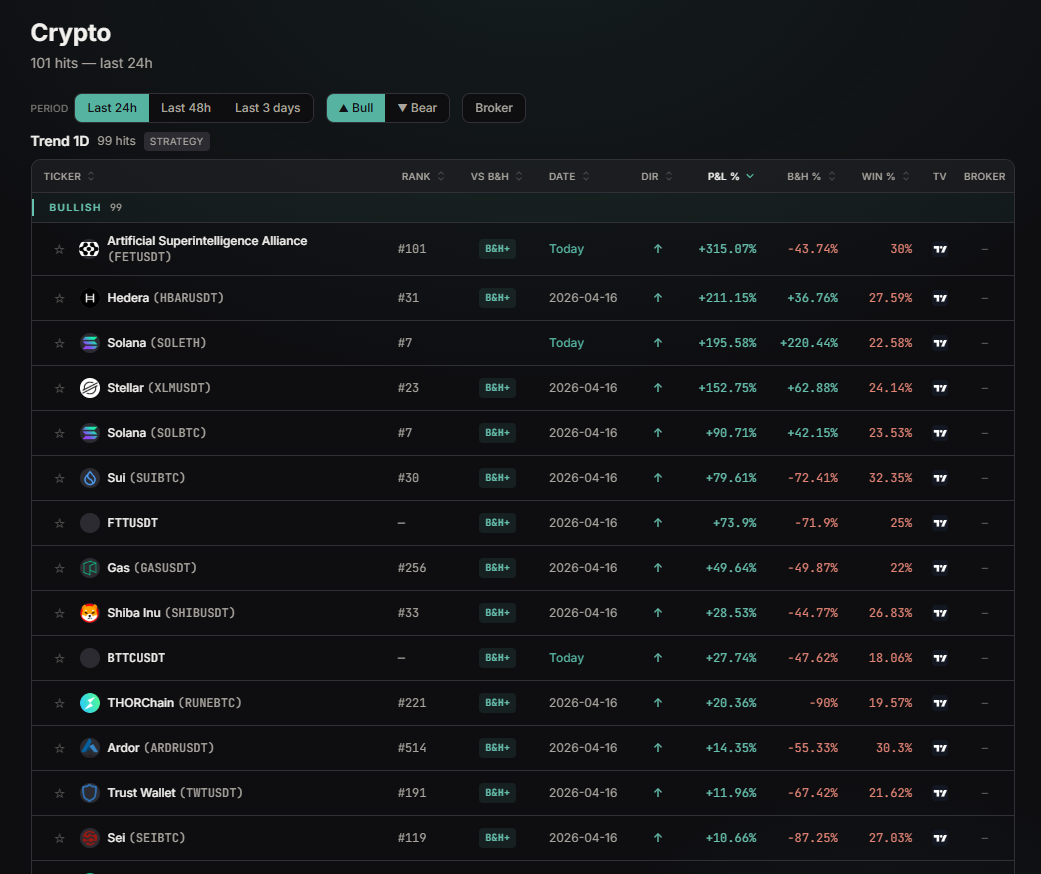Click the Today date in SOLETH row

[566, 343]
